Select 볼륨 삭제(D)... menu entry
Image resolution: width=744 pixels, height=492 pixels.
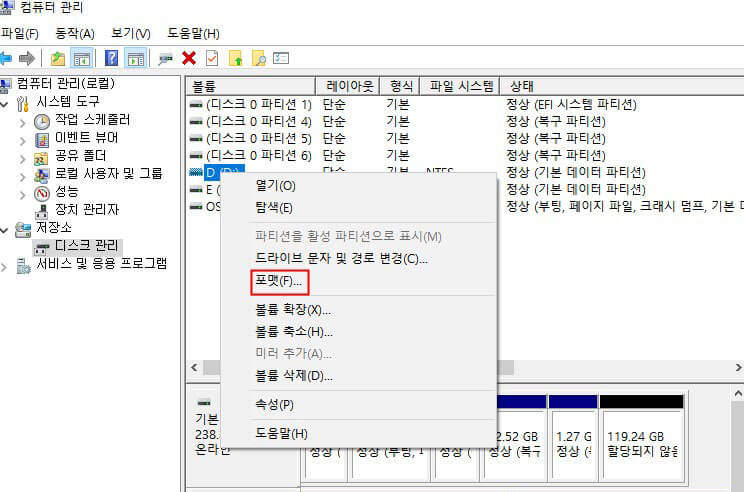point(294,376)
